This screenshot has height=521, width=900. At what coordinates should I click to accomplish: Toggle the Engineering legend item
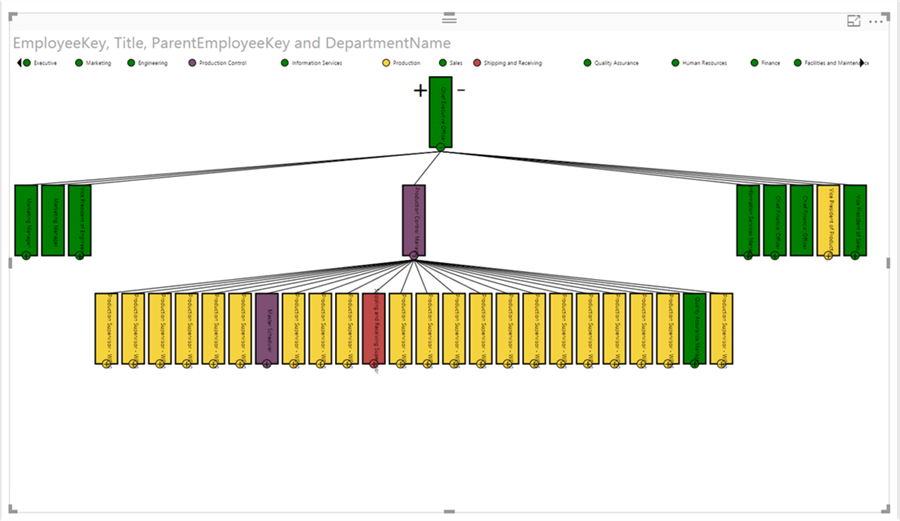point(152,63)
